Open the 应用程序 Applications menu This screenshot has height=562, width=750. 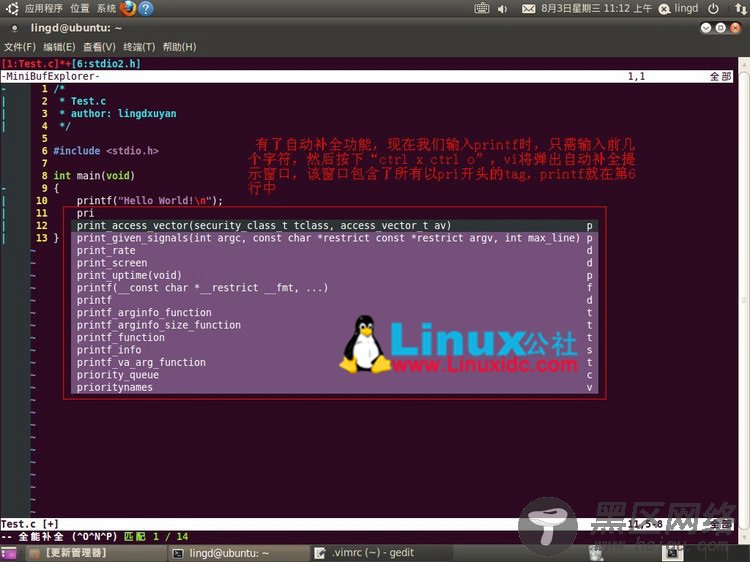point(44,9)
